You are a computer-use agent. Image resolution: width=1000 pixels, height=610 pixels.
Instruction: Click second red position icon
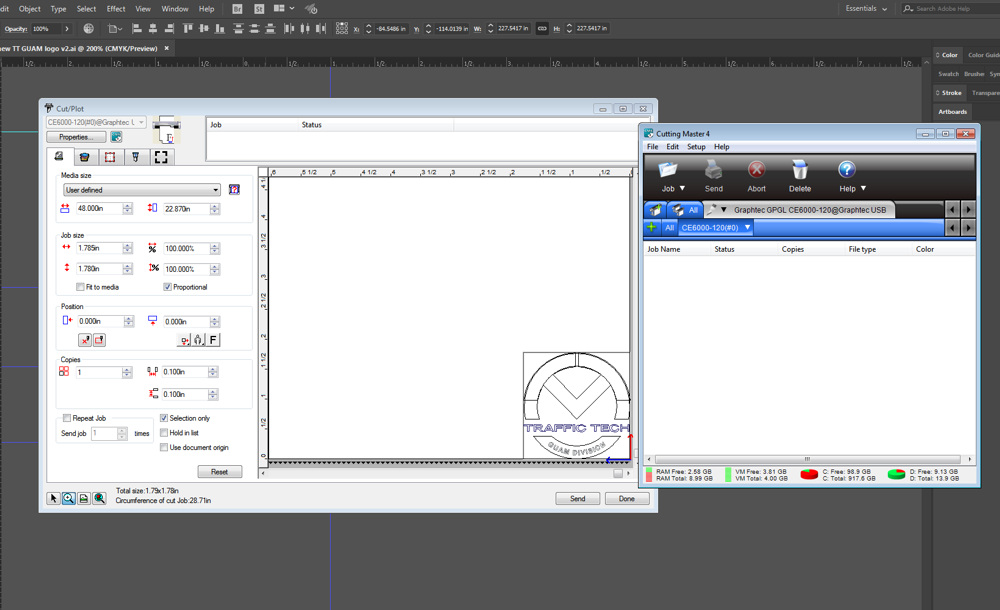click(99, 340)
